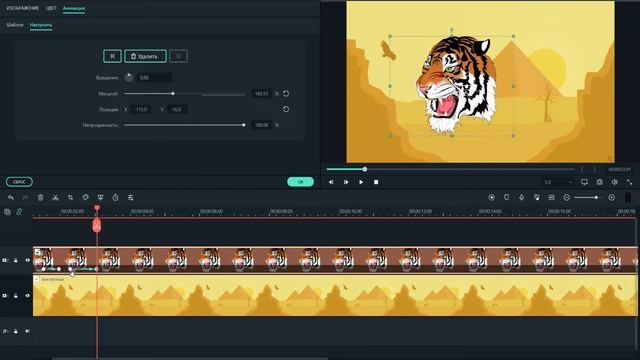The image size is (640, 360).
Task: Reset scale with the circular arrow icon
Action: click(x=286, y=93)
